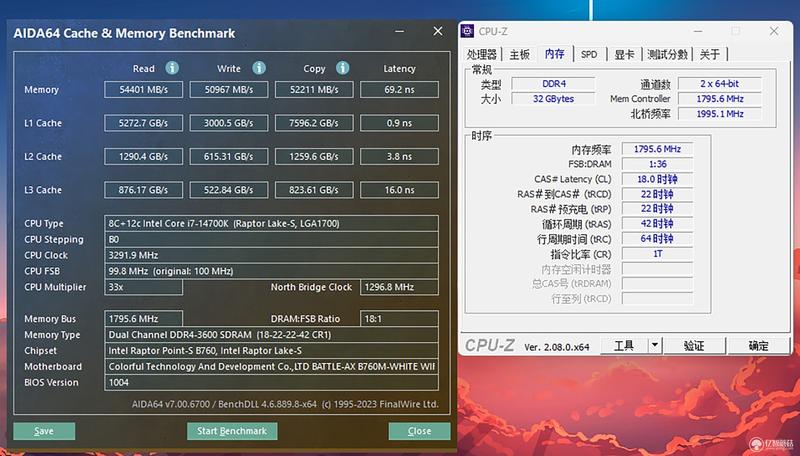Screen dimensions: 800x456
Task: Click Memory Latency value 69.2 ns
Action: tap(399, 89)
